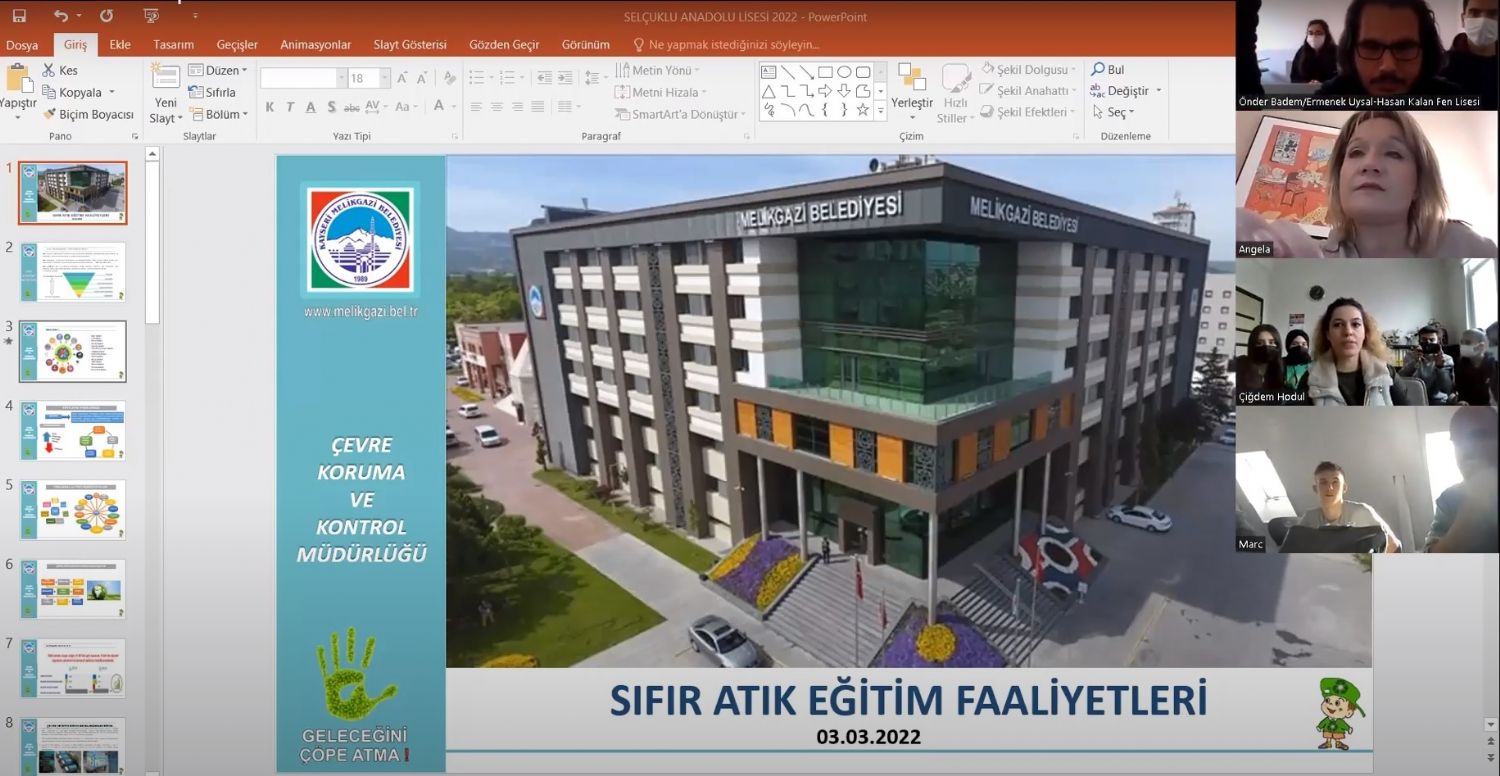Toggle italic (T) formatting
This screenshot has width=1500, height=776.
[x=290, y=107]
